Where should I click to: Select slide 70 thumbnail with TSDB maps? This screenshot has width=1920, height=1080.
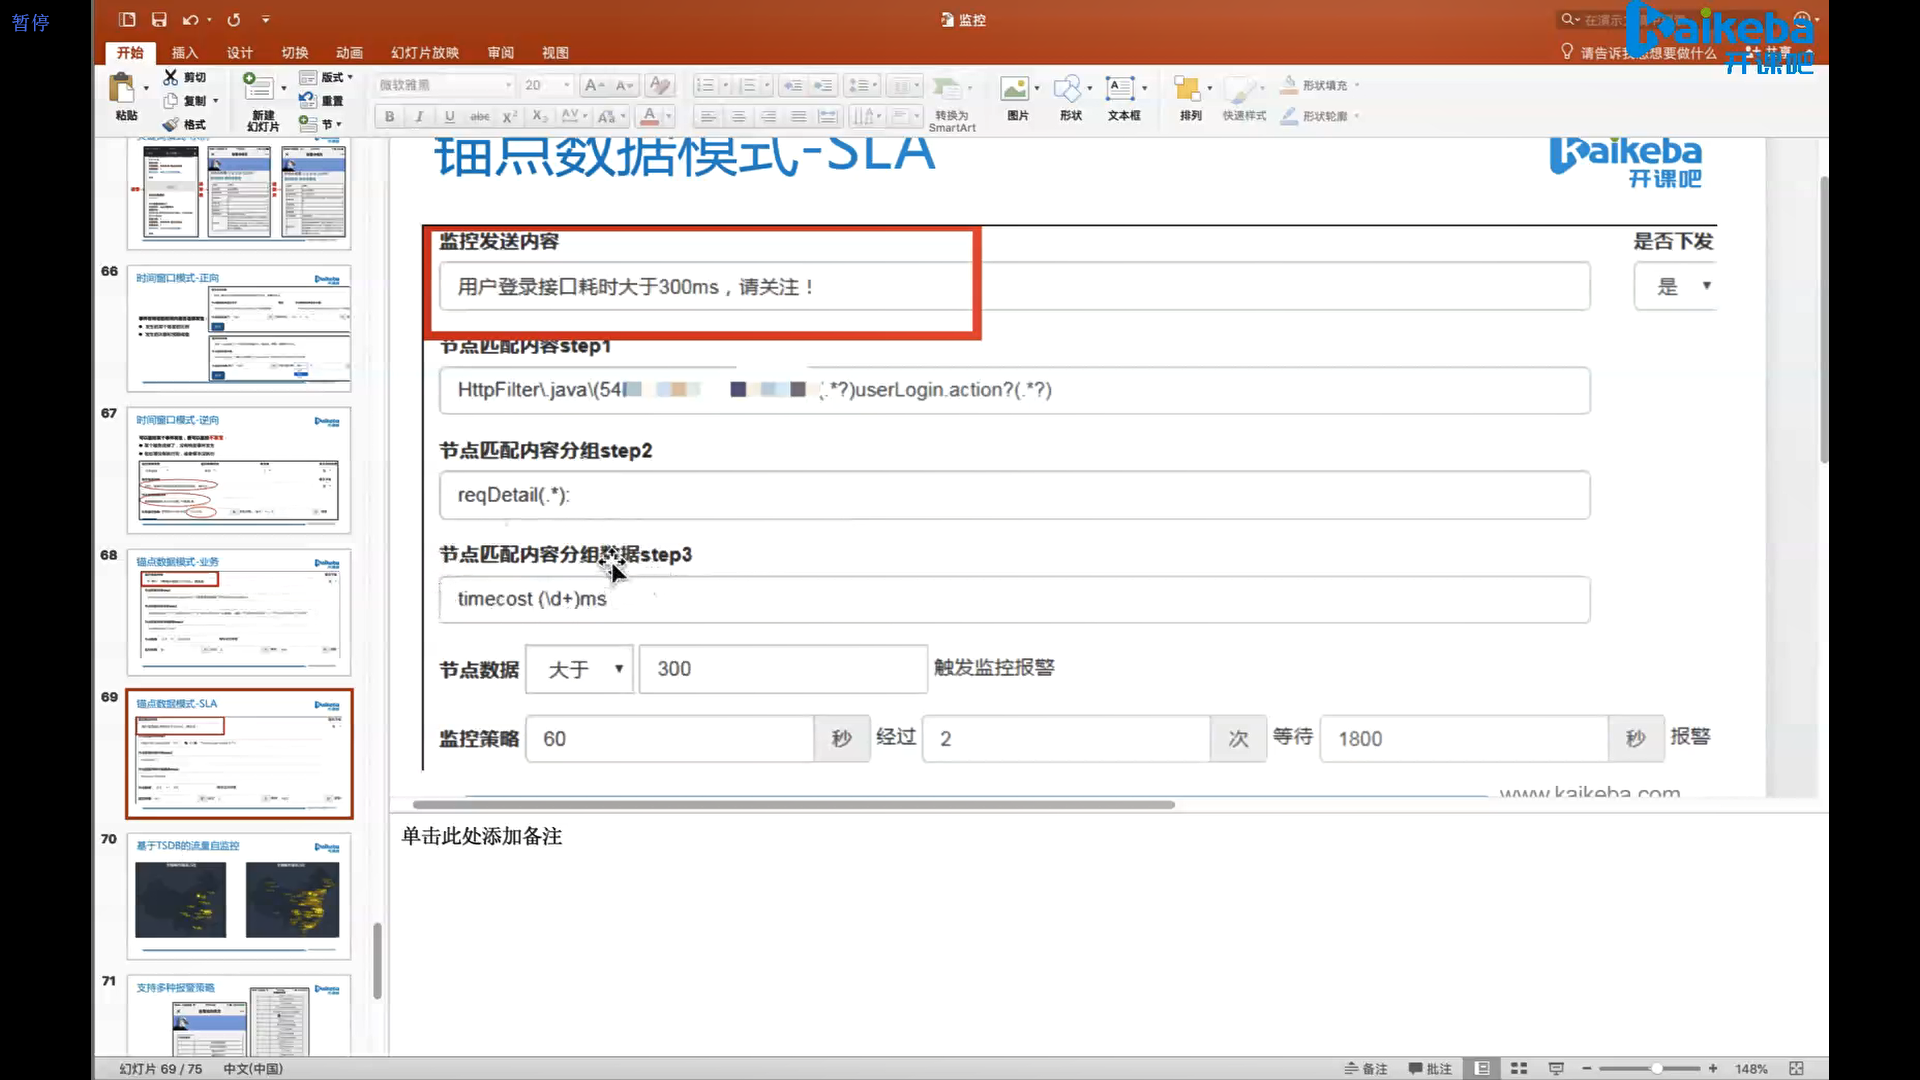point(239,896)
